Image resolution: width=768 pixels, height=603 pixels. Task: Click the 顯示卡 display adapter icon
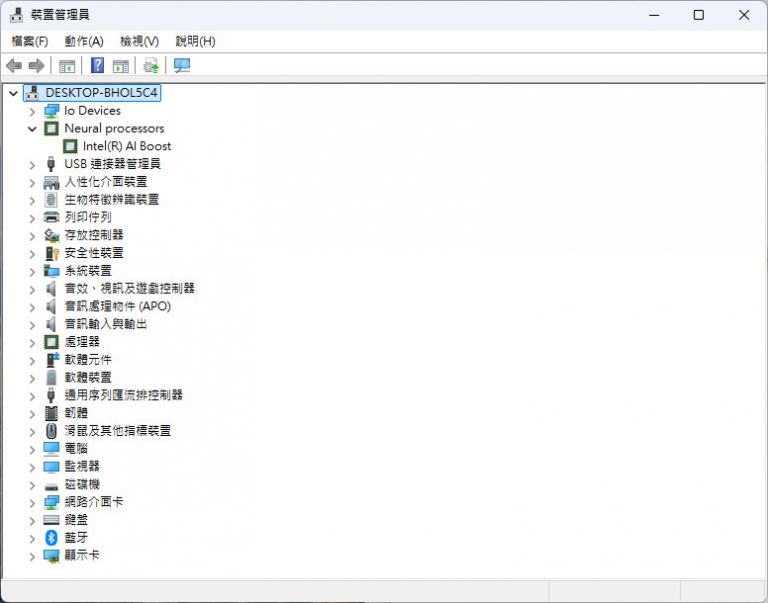click(x=51, y=555)
